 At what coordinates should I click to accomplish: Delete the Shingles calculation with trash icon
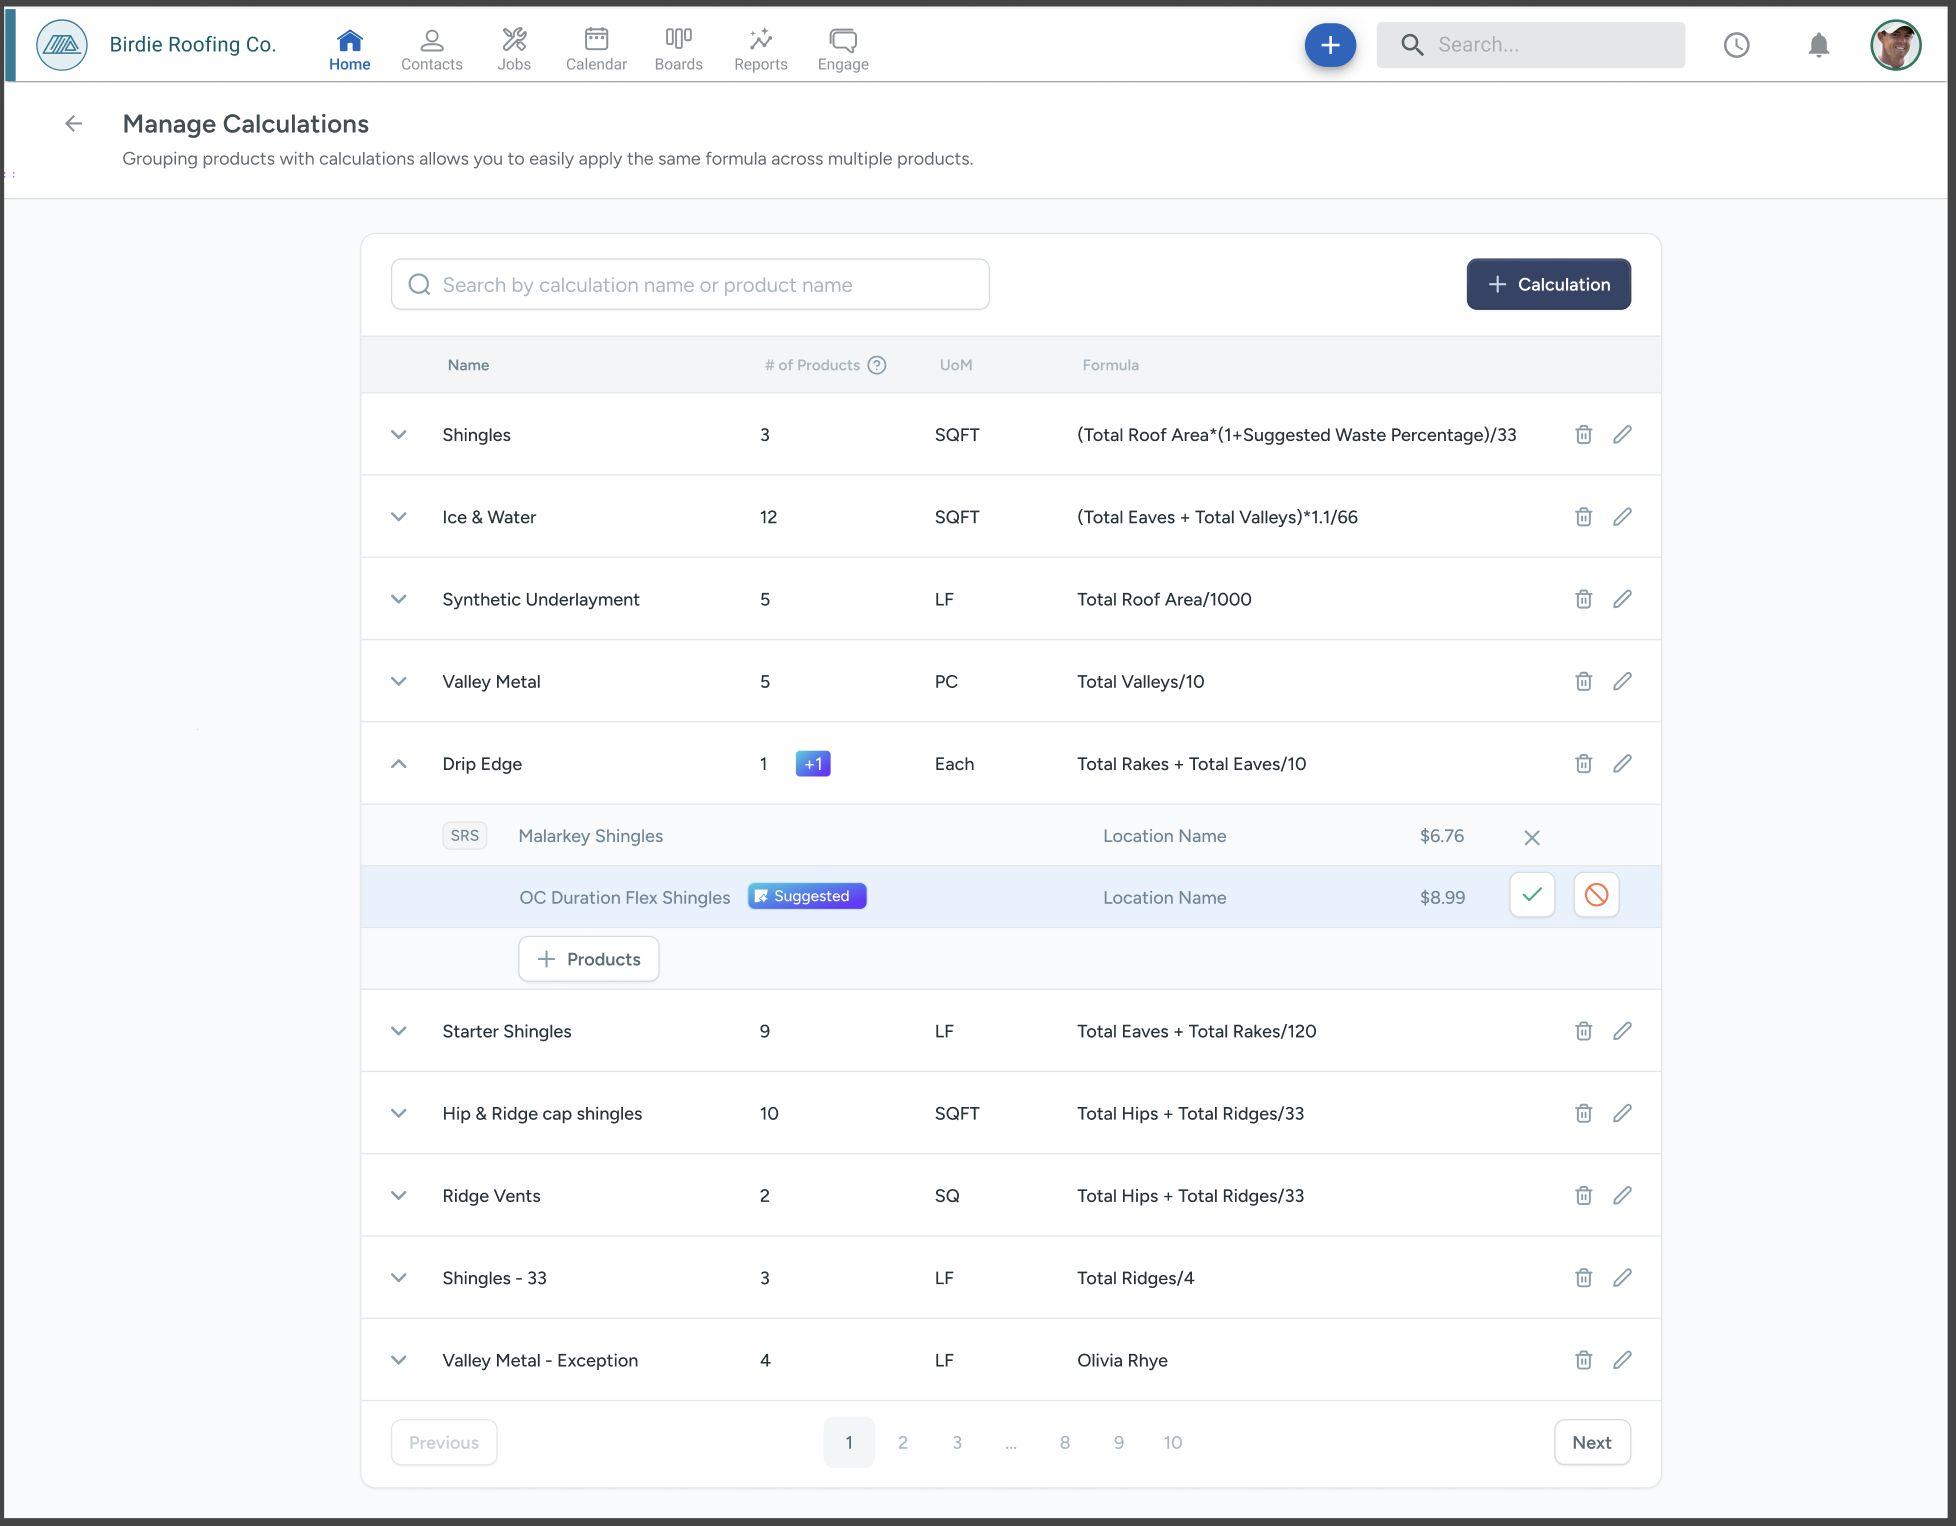(x=1583, y=434)
